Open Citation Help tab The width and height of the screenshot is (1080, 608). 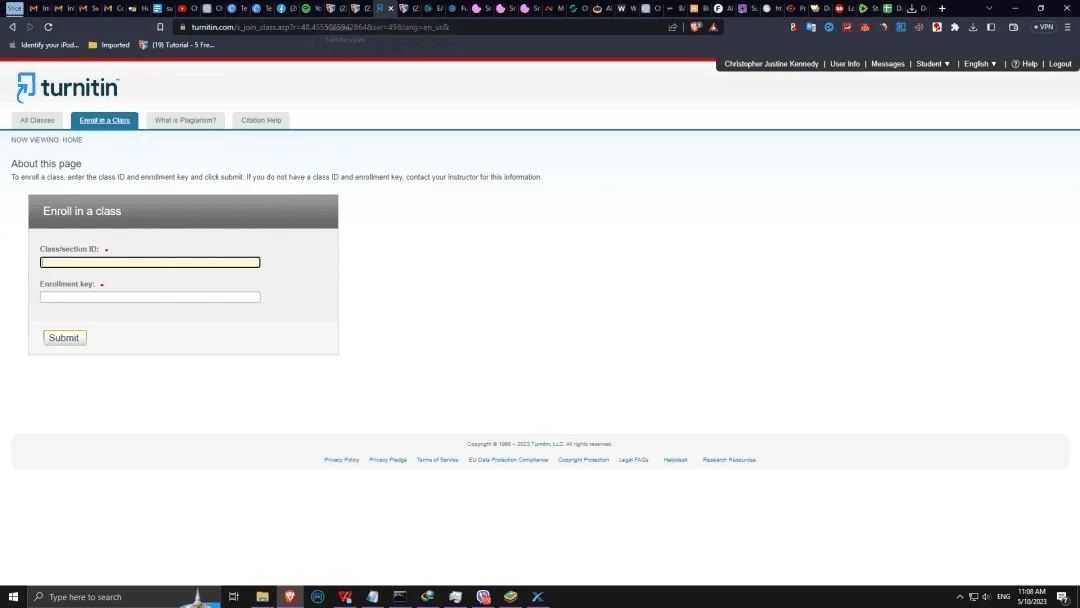[261, 120]
